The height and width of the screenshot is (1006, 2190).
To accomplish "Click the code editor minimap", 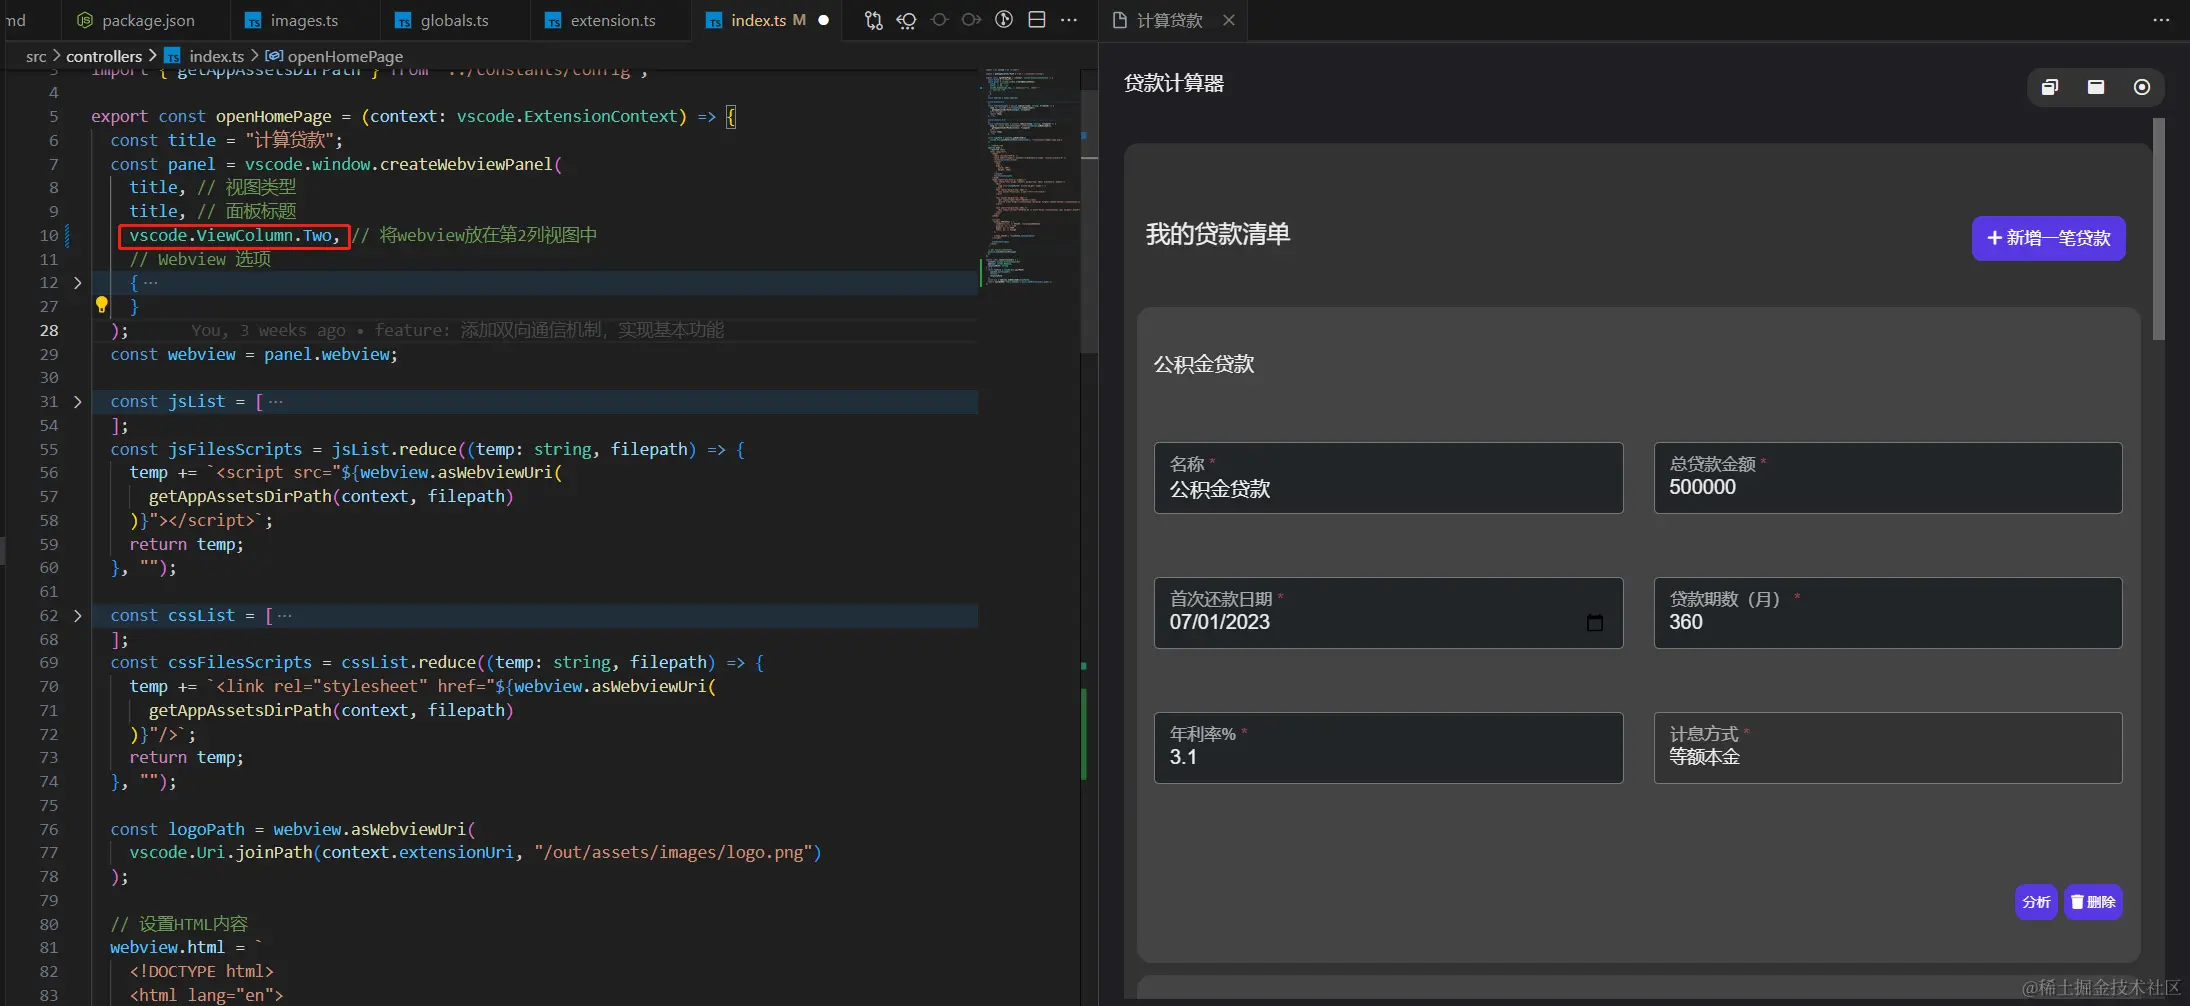I will pos(1030,178).
